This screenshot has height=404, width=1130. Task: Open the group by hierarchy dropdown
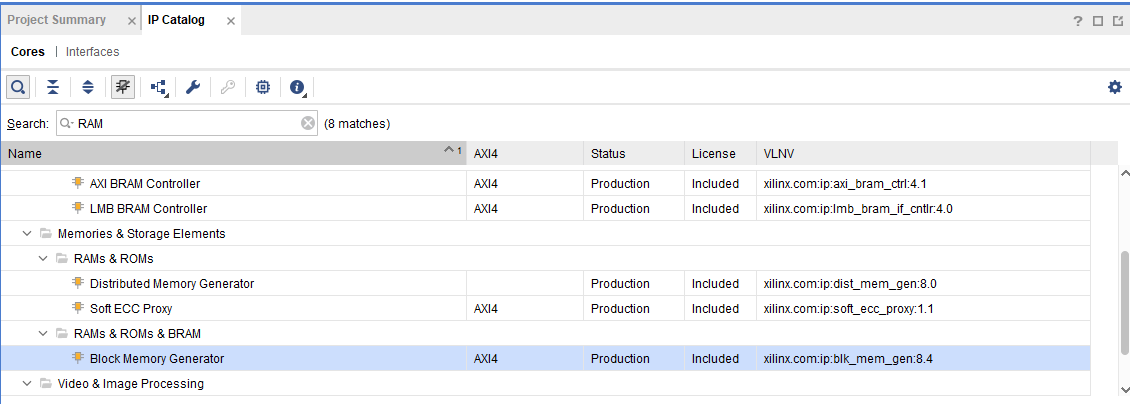click(x=159, y=87)
